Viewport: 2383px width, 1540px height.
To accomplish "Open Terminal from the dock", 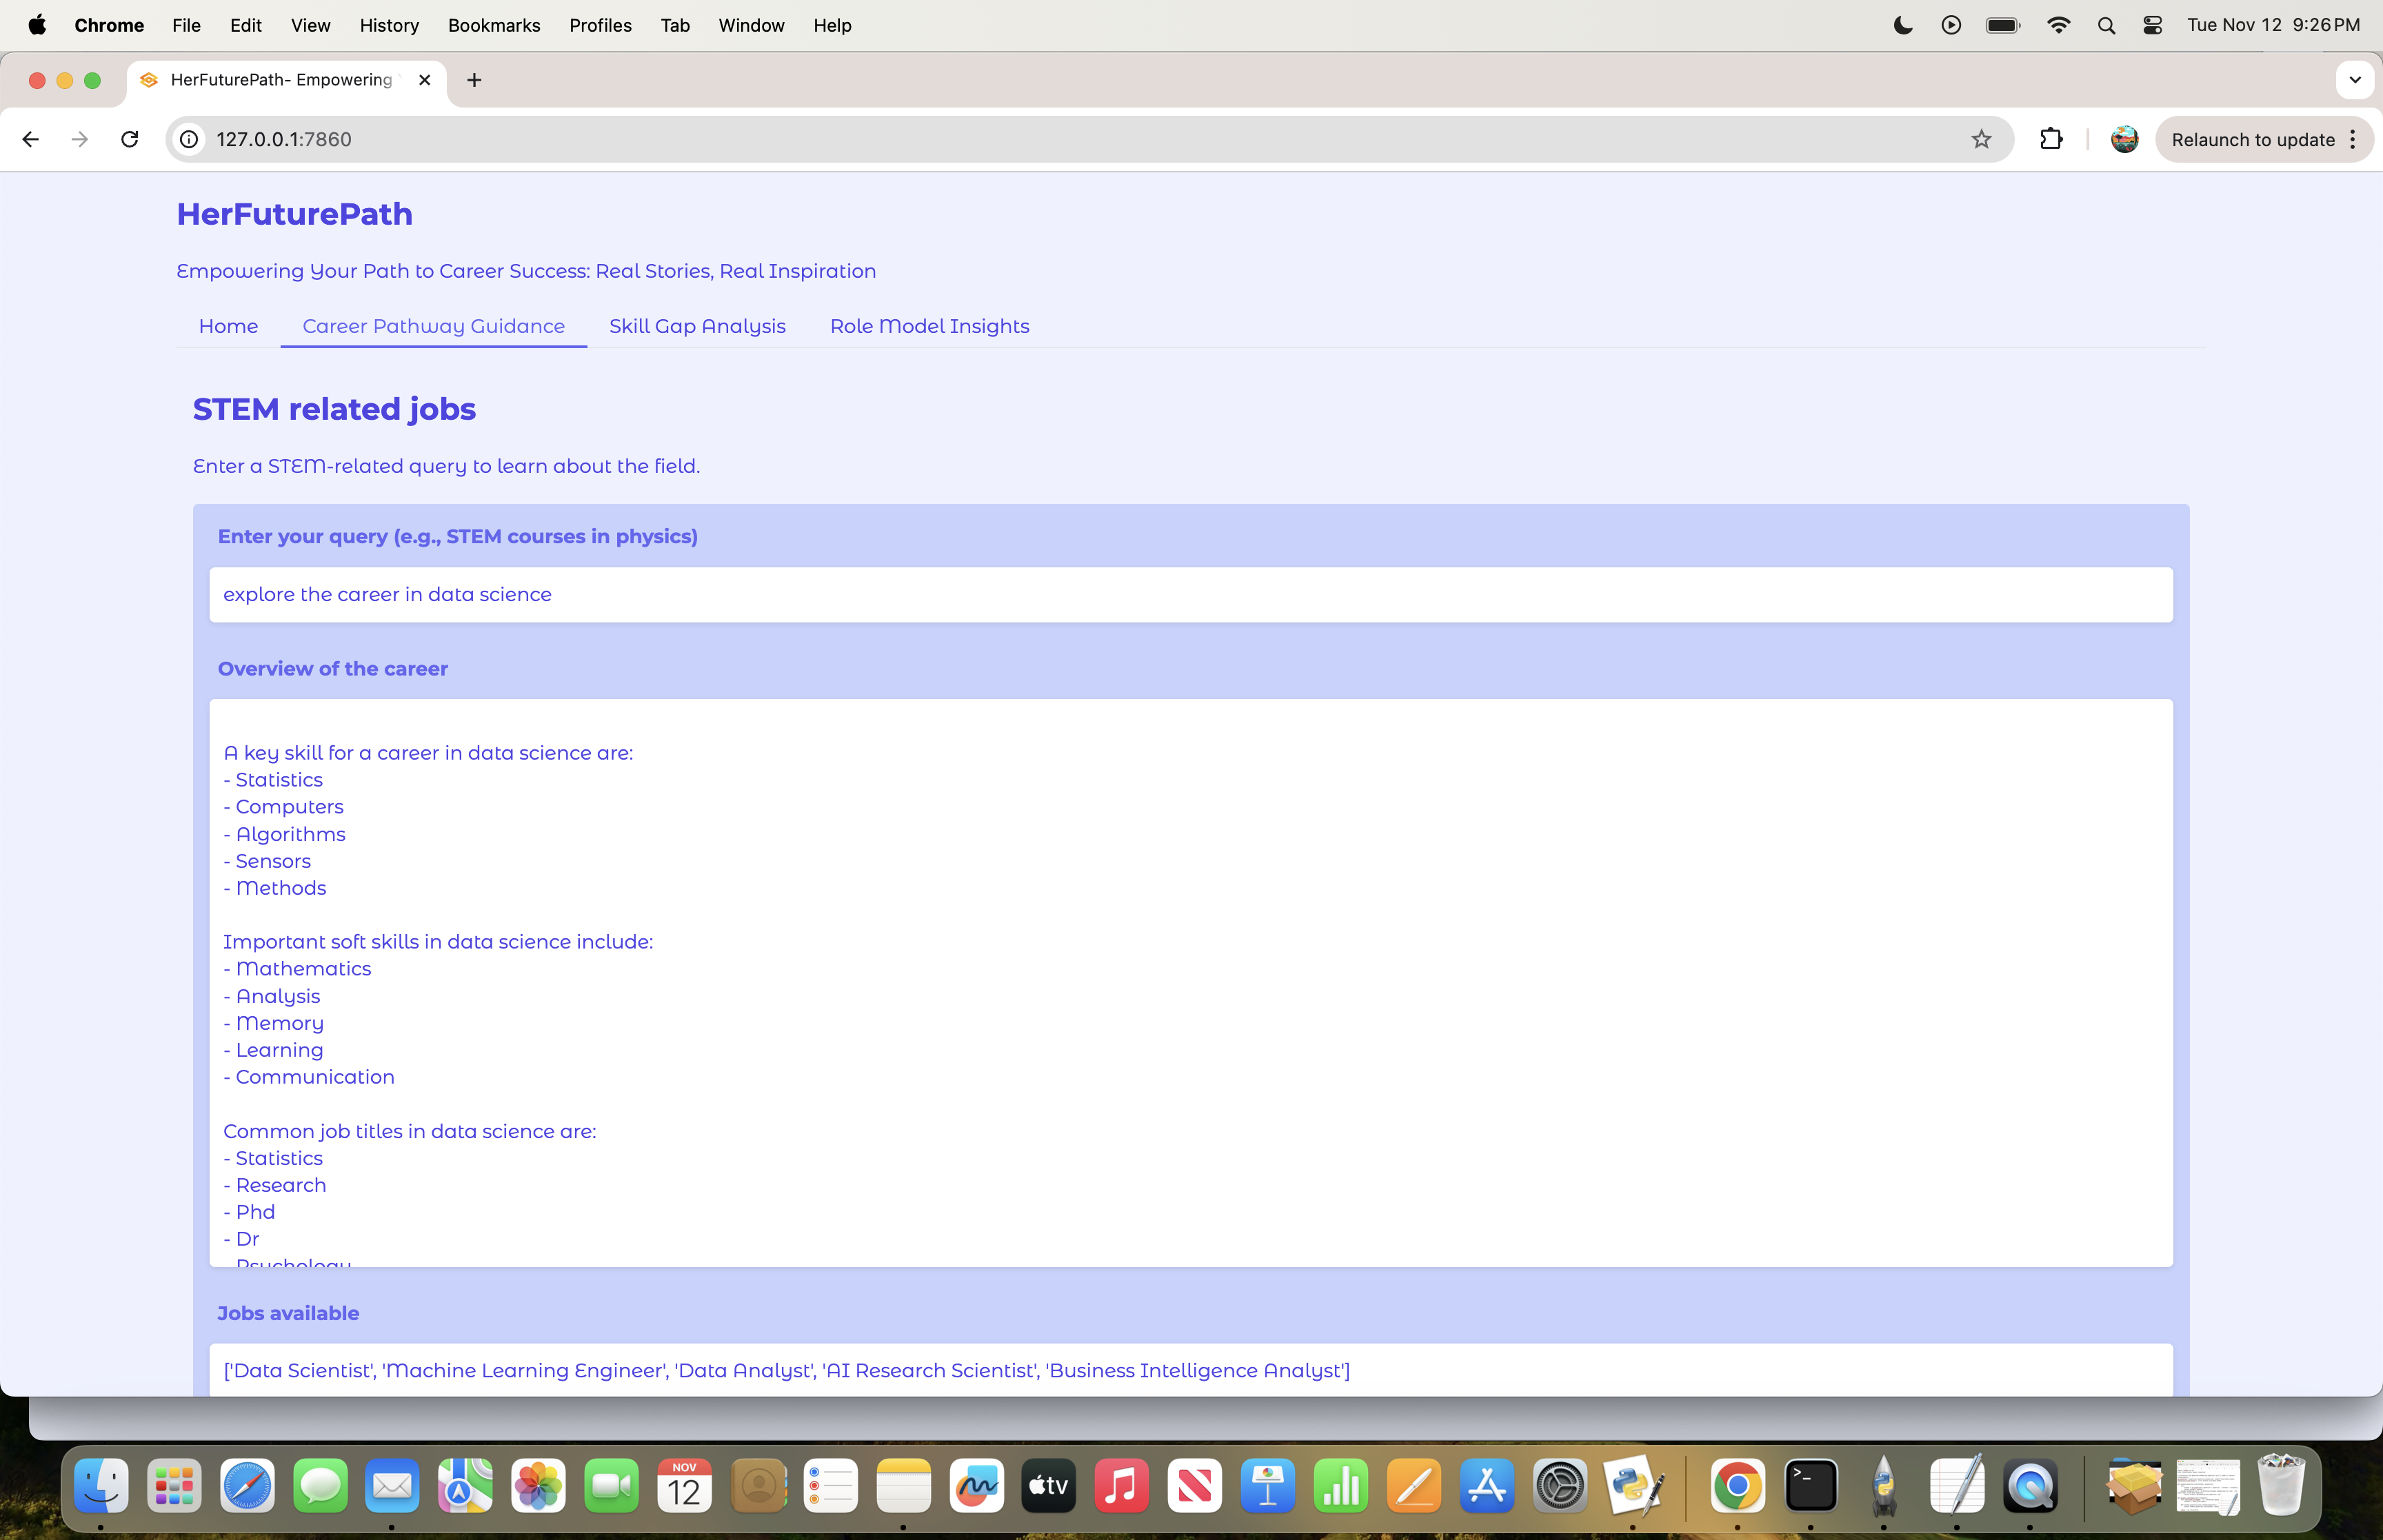I will (1811, 1486).
